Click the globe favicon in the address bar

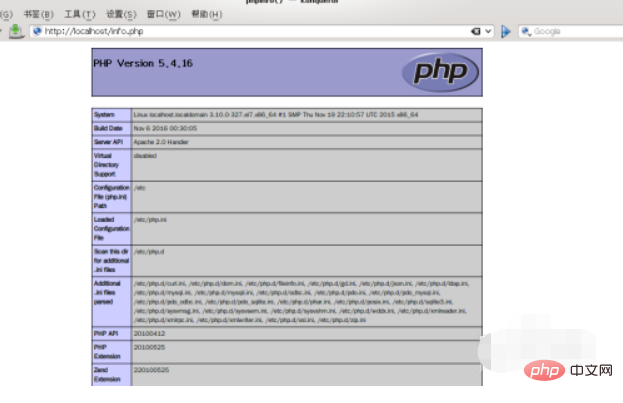[37, 31]
